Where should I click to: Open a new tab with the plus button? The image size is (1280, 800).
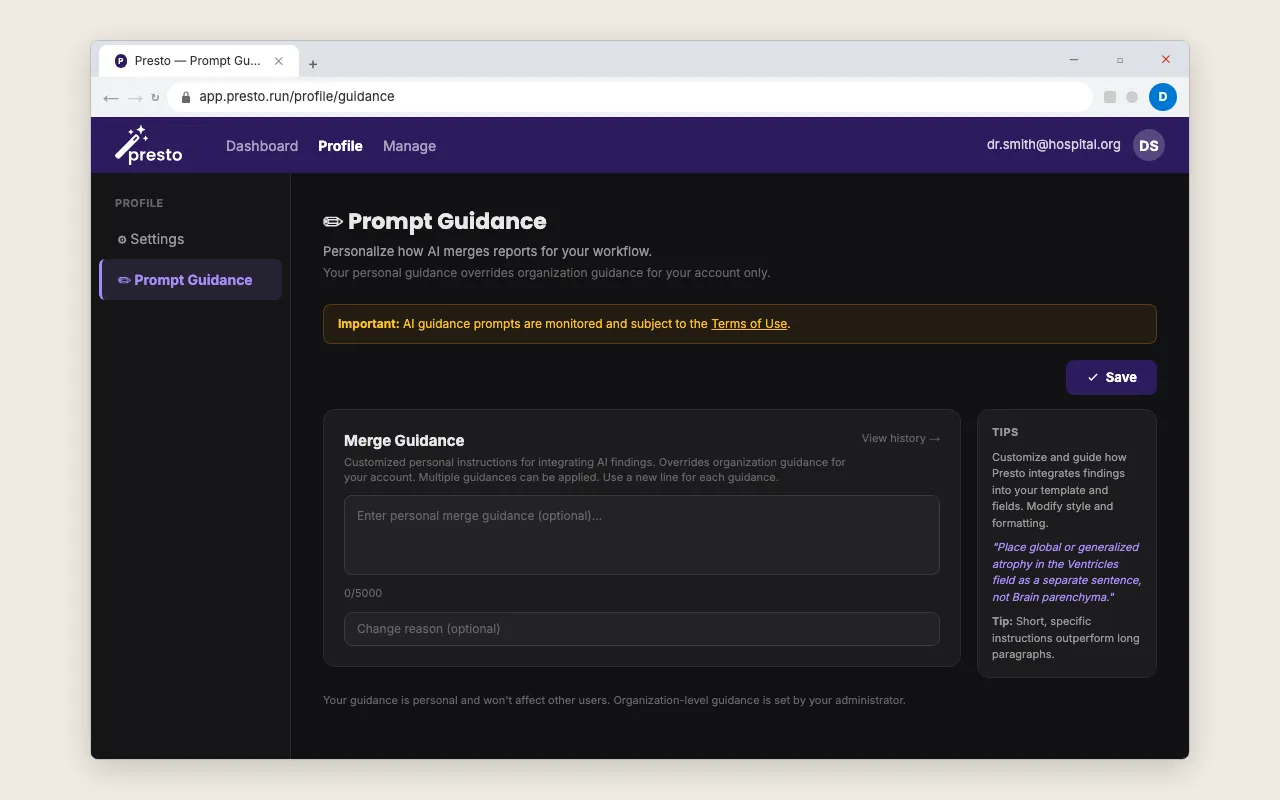[x=313, y=63]
